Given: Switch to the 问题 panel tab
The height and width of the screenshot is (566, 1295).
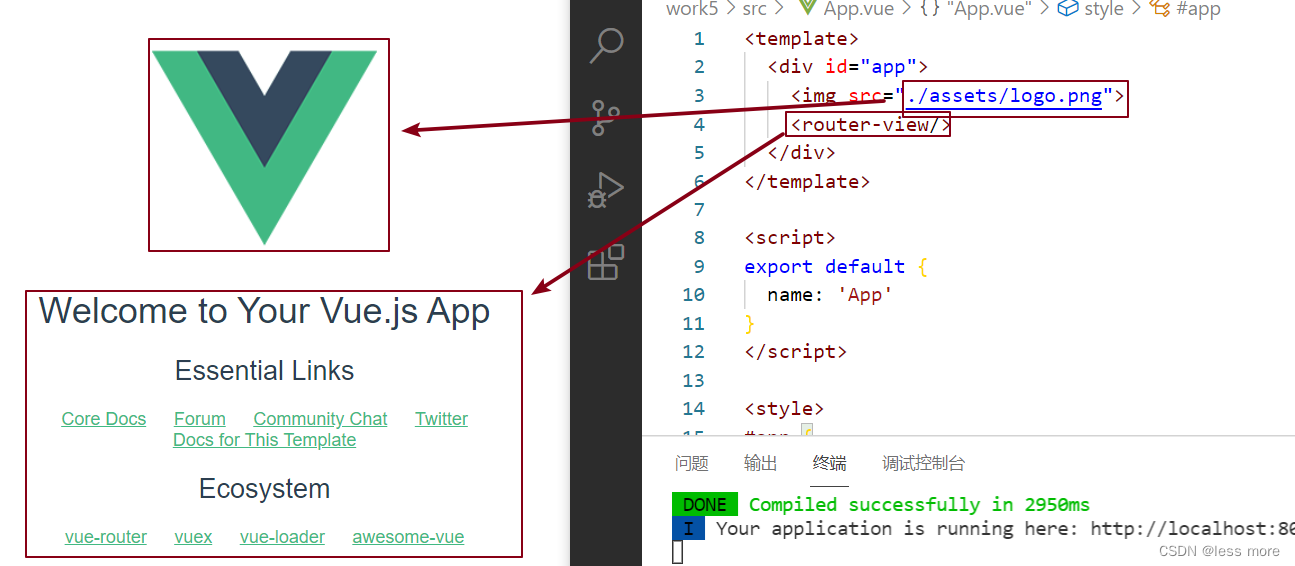Looking at the screenshot, I should [691, 463].
